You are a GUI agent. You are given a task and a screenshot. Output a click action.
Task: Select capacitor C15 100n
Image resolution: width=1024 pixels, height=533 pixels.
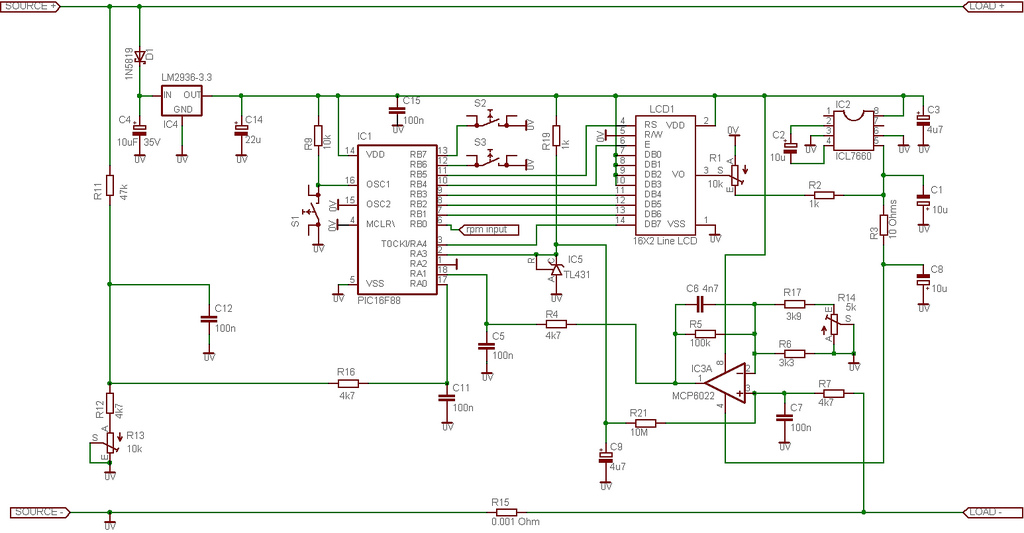coord(396,110)
